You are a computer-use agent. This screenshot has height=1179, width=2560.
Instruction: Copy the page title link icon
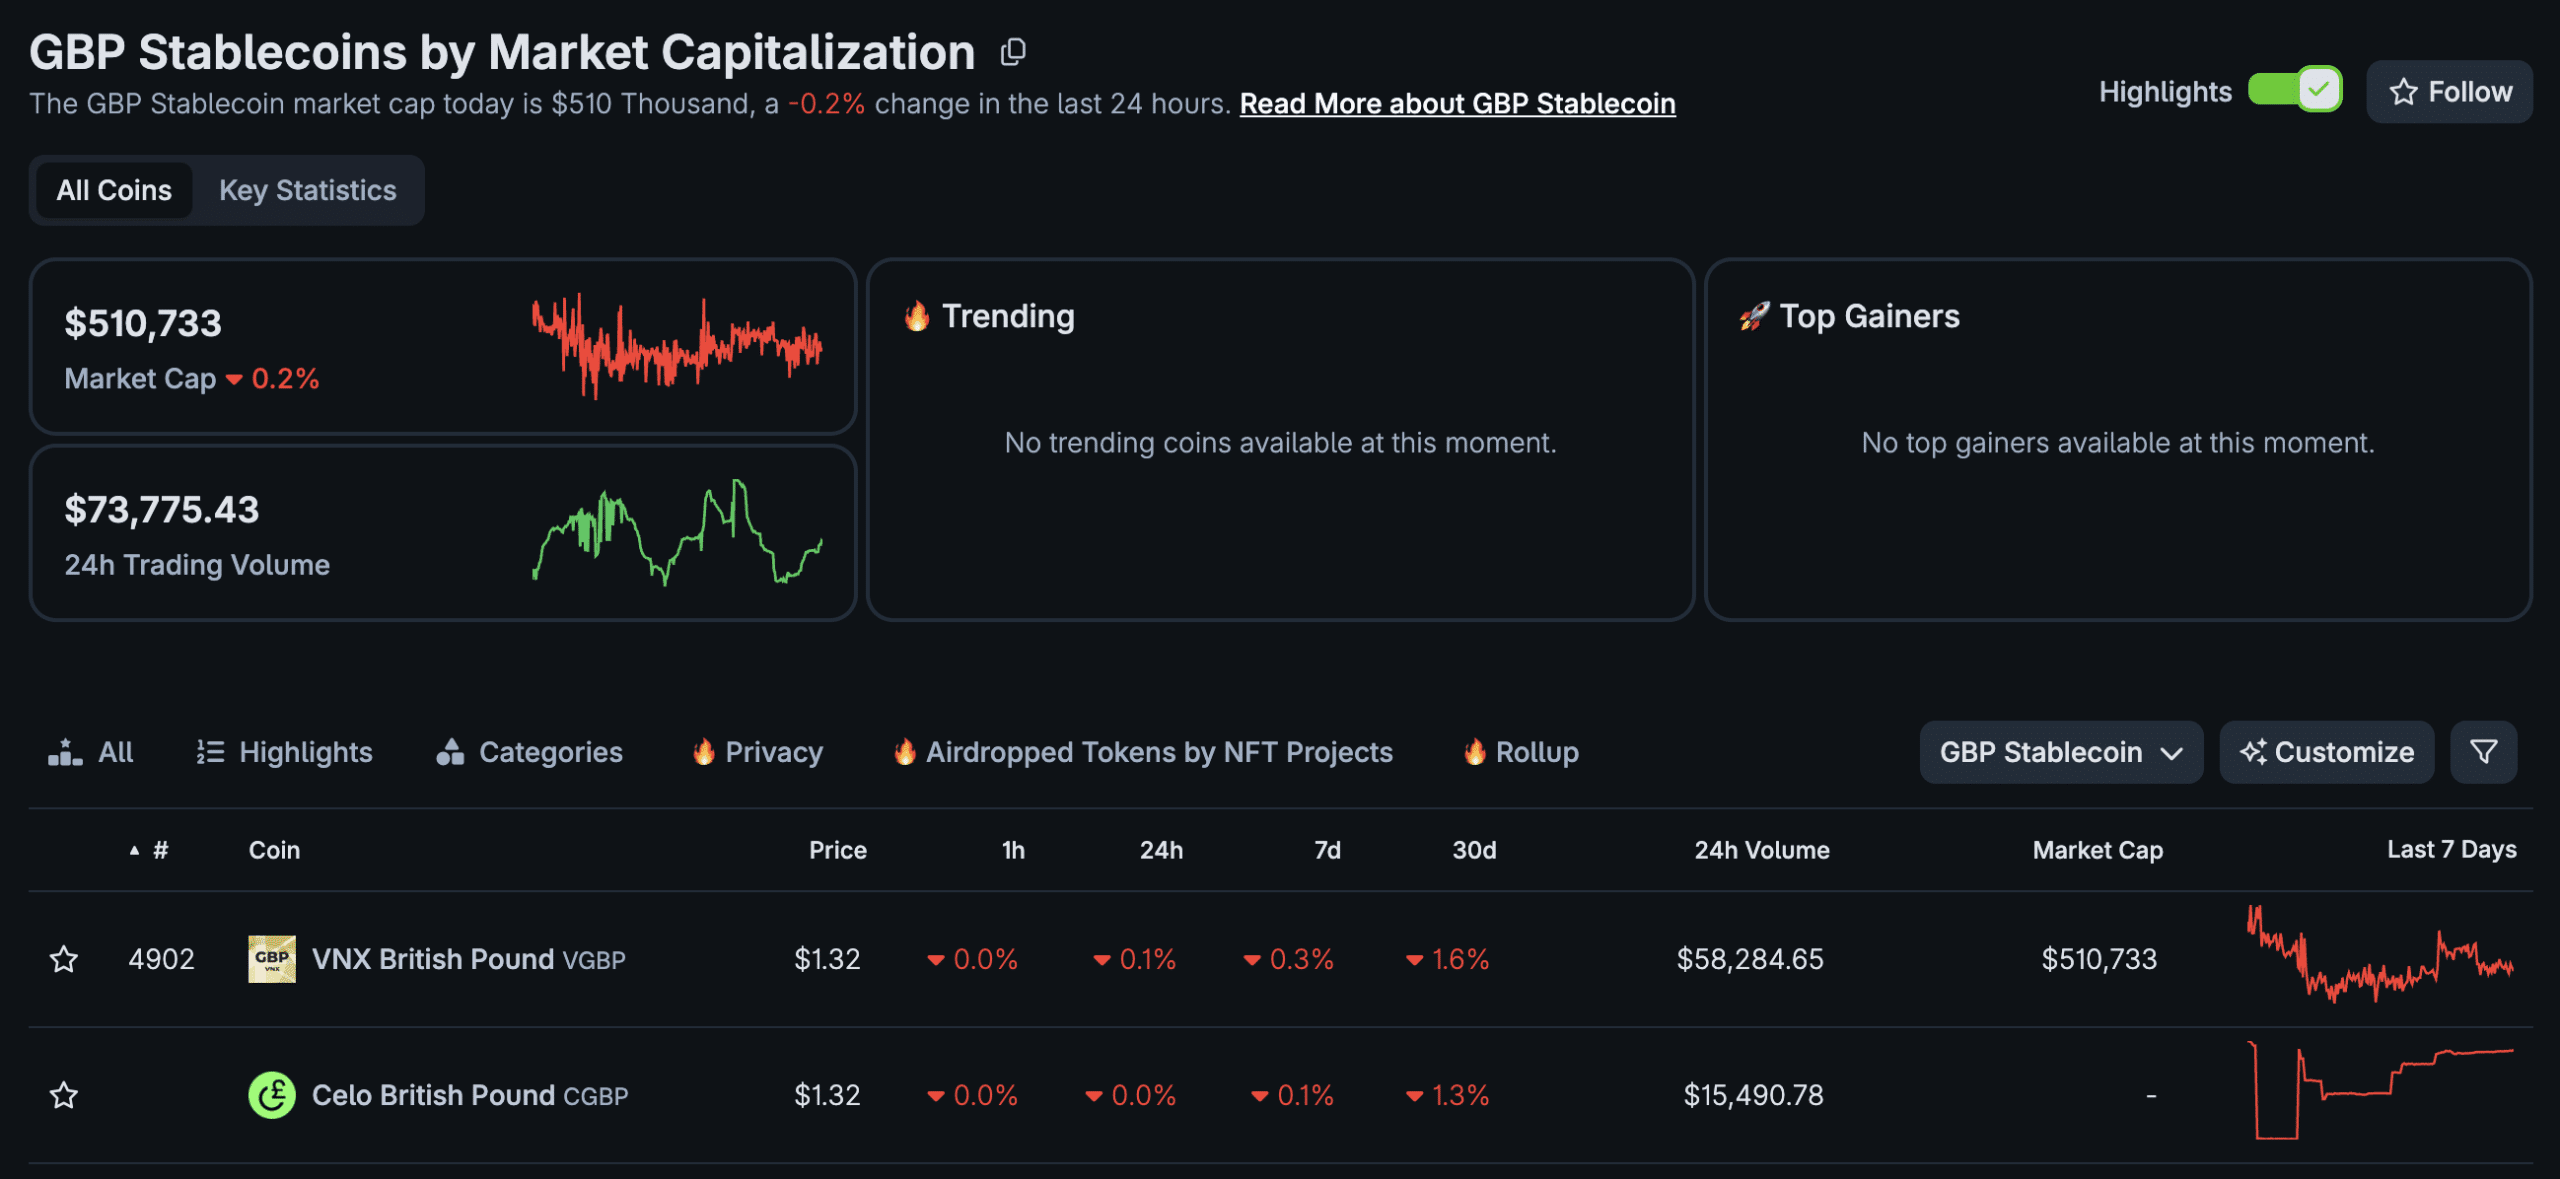[1013, 51]
